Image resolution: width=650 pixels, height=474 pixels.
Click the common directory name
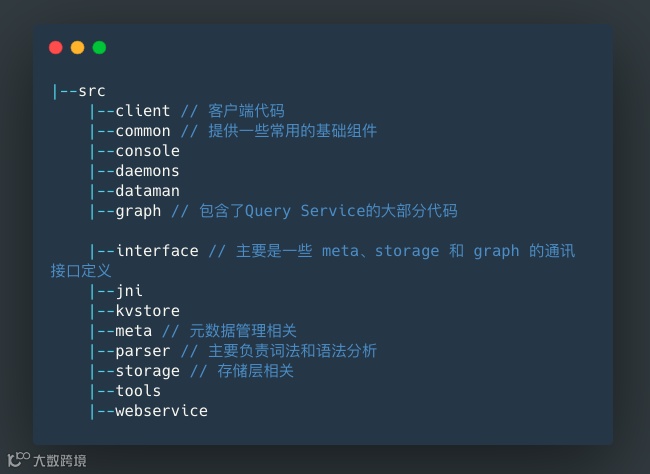click(x=142, y=131)
